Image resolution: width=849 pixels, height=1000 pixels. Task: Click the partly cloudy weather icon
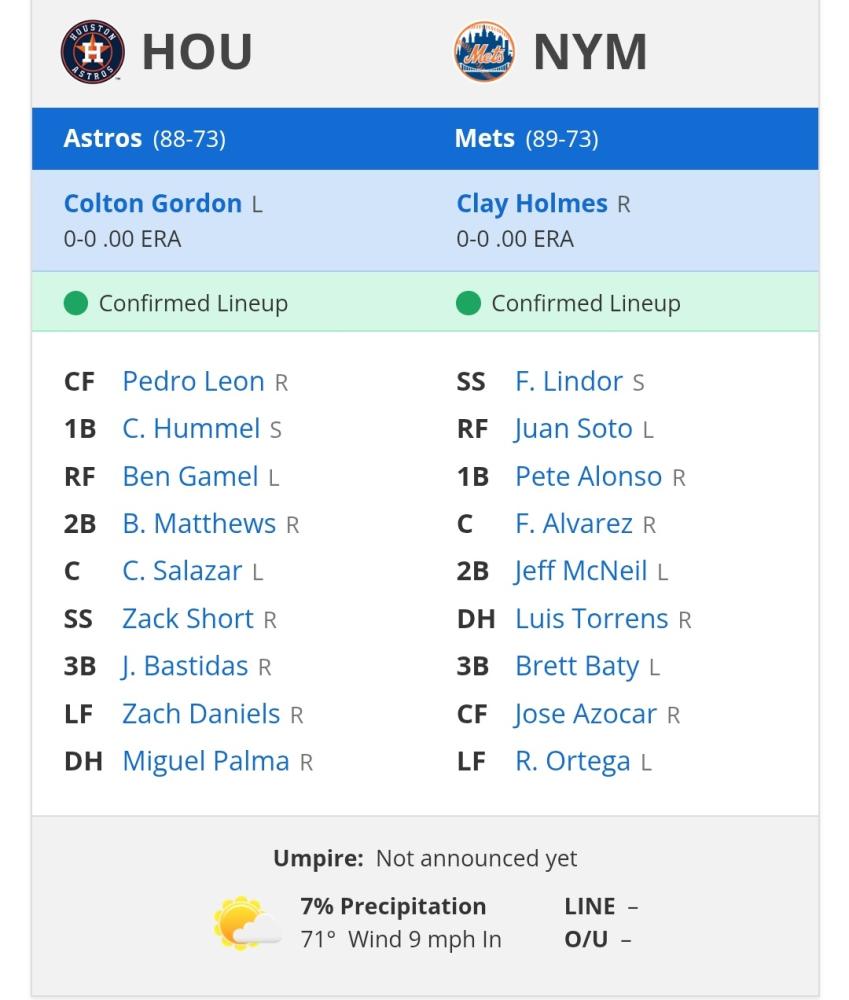click(x=247, y=923)
